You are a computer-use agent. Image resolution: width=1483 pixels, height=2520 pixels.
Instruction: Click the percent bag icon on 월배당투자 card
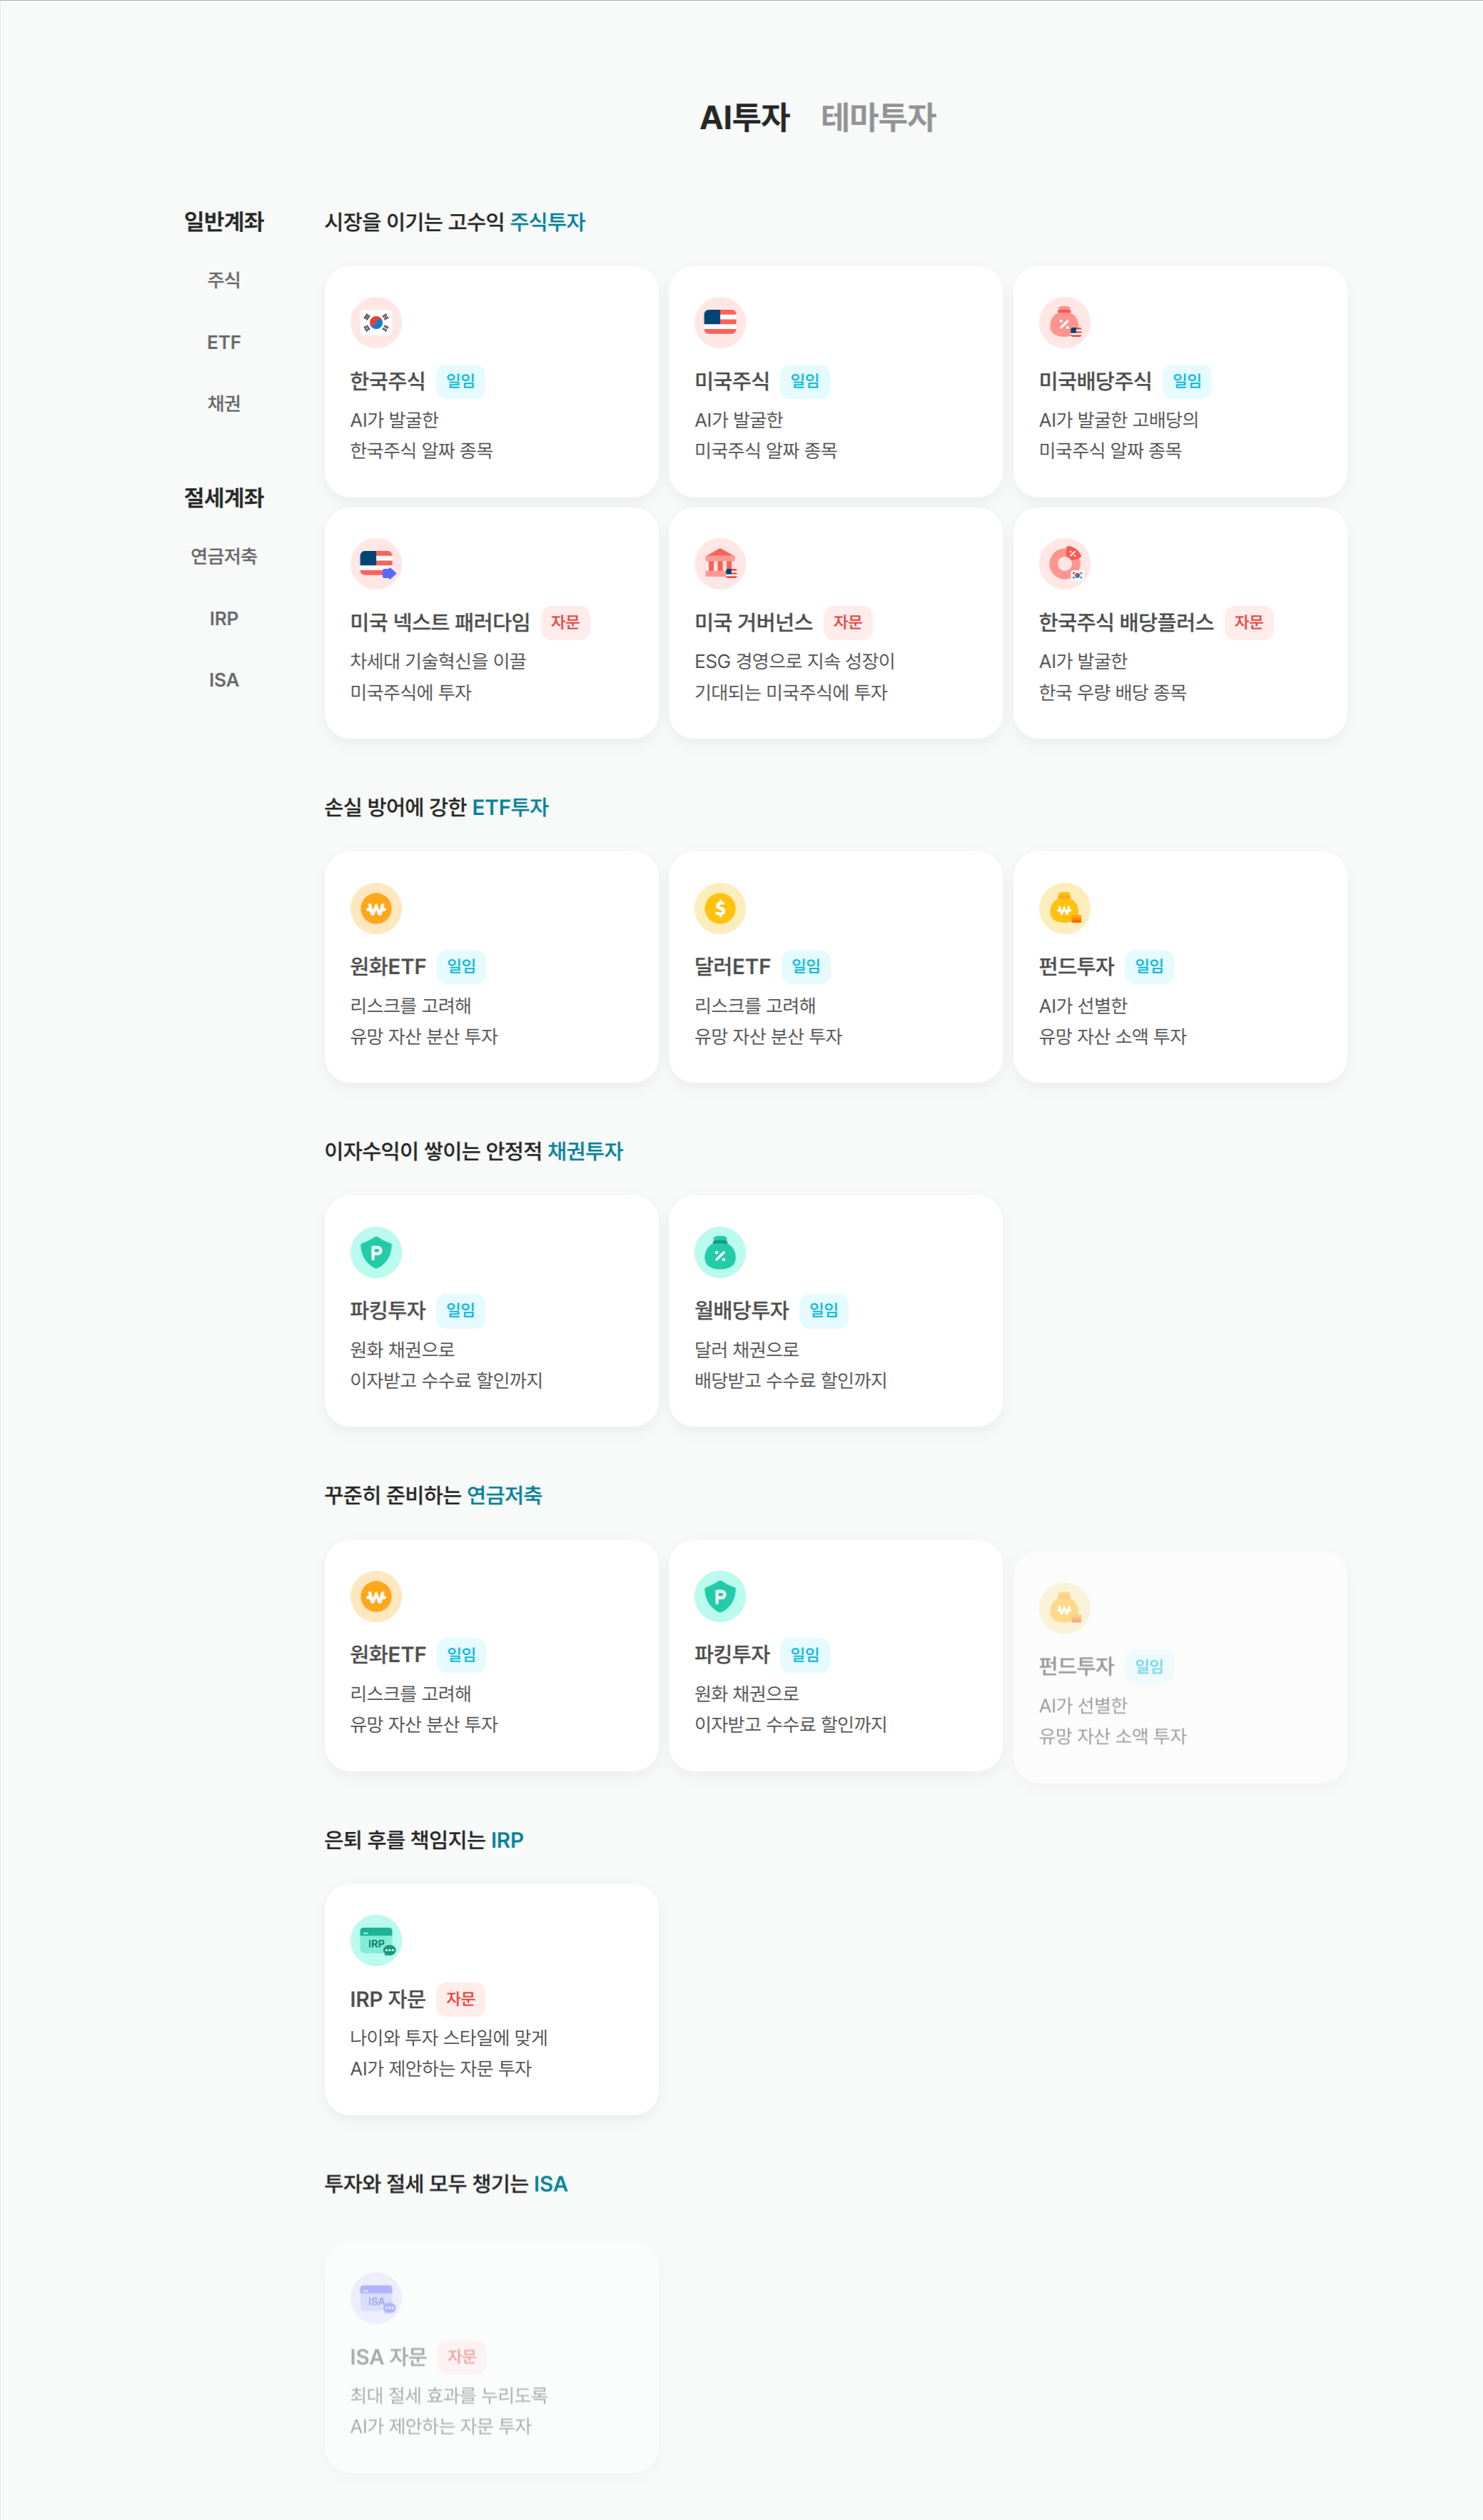coord(720,1252)
